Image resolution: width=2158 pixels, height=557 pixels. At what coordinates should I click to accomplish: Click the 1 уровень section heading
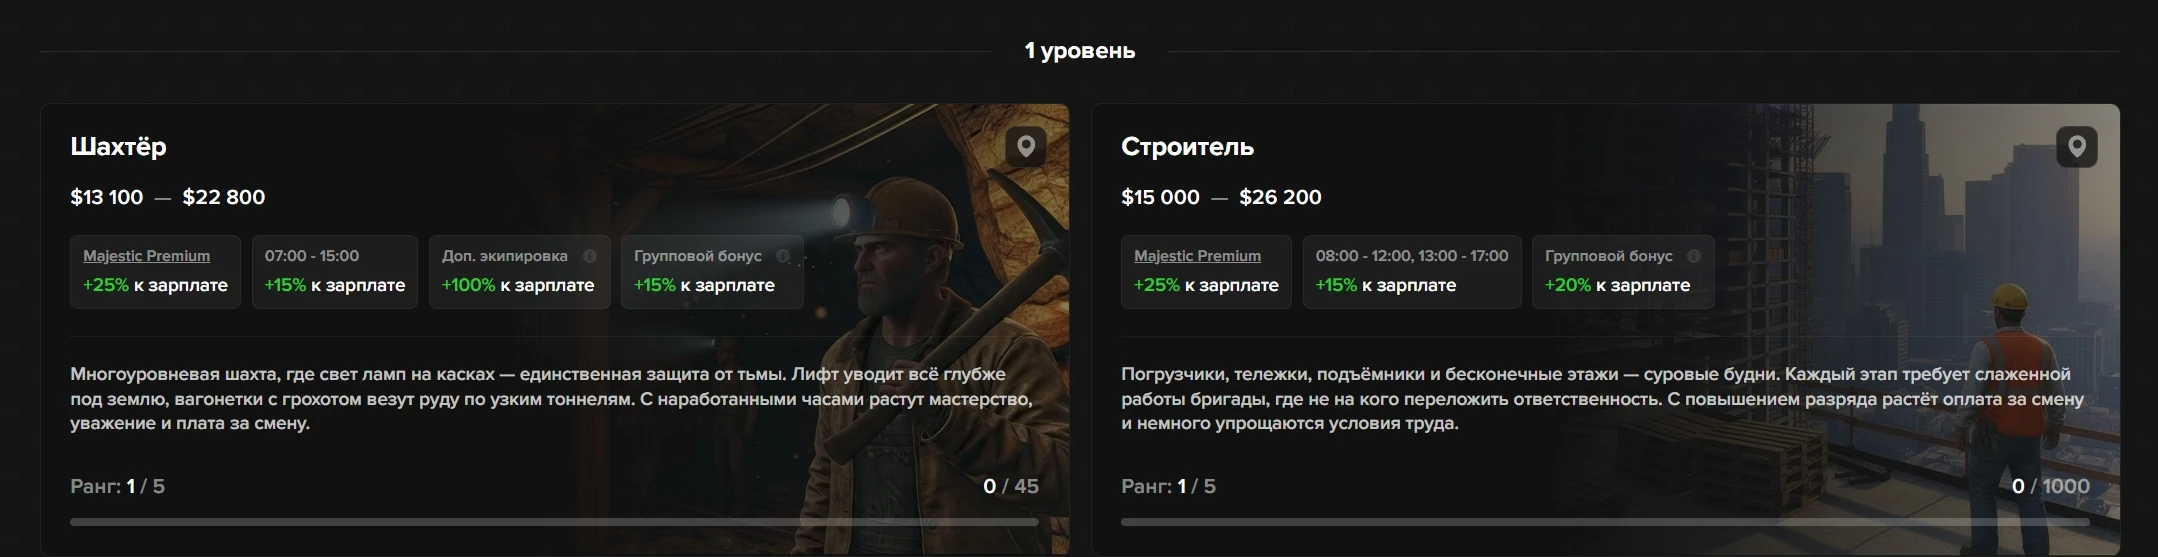1079,51
